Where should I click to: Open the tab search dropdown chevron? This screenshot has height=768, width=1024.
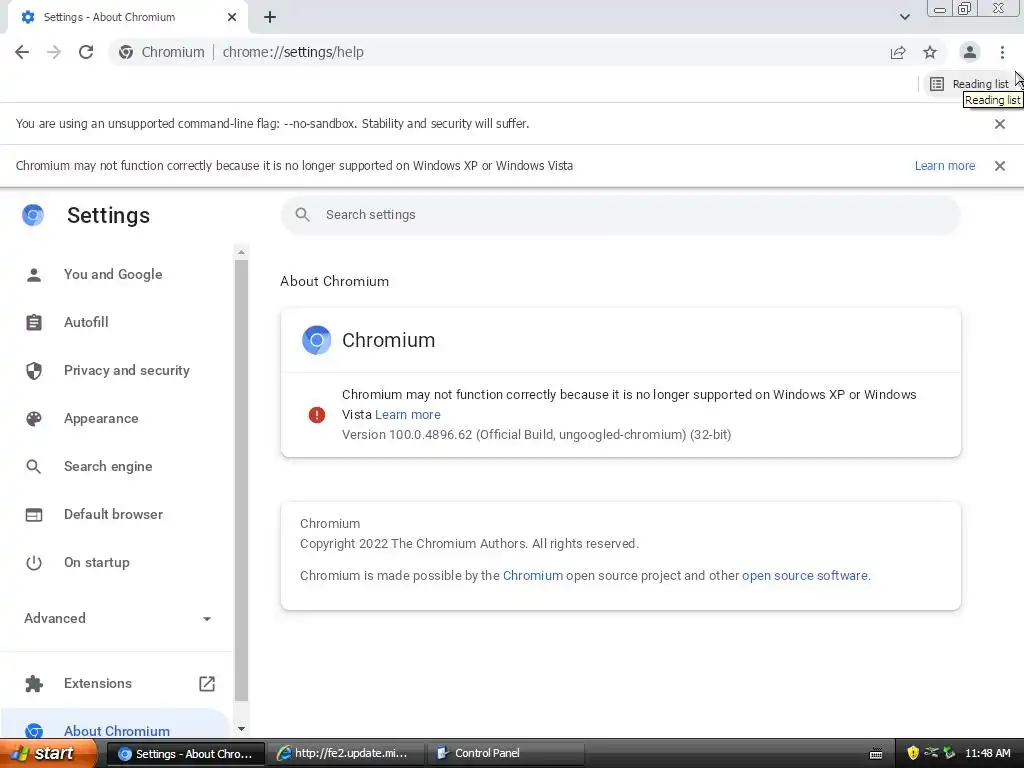point(904,17)
